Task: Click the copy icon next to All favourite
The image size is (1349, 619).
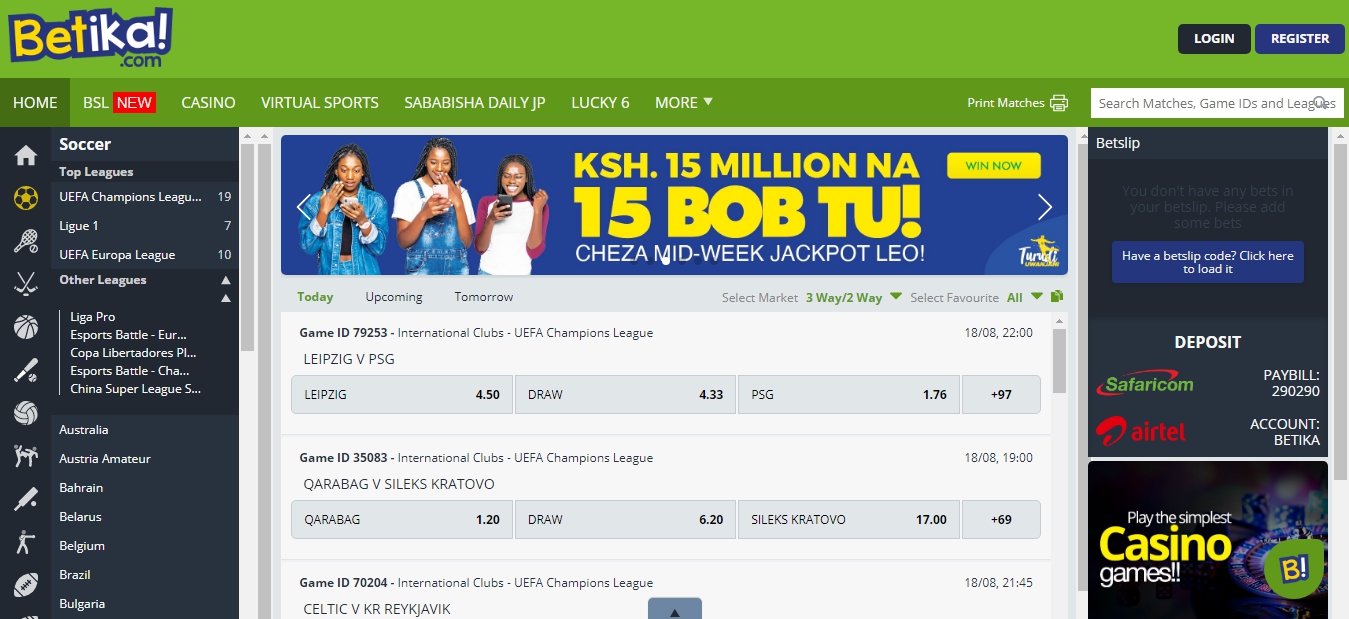Action: 1057,296
